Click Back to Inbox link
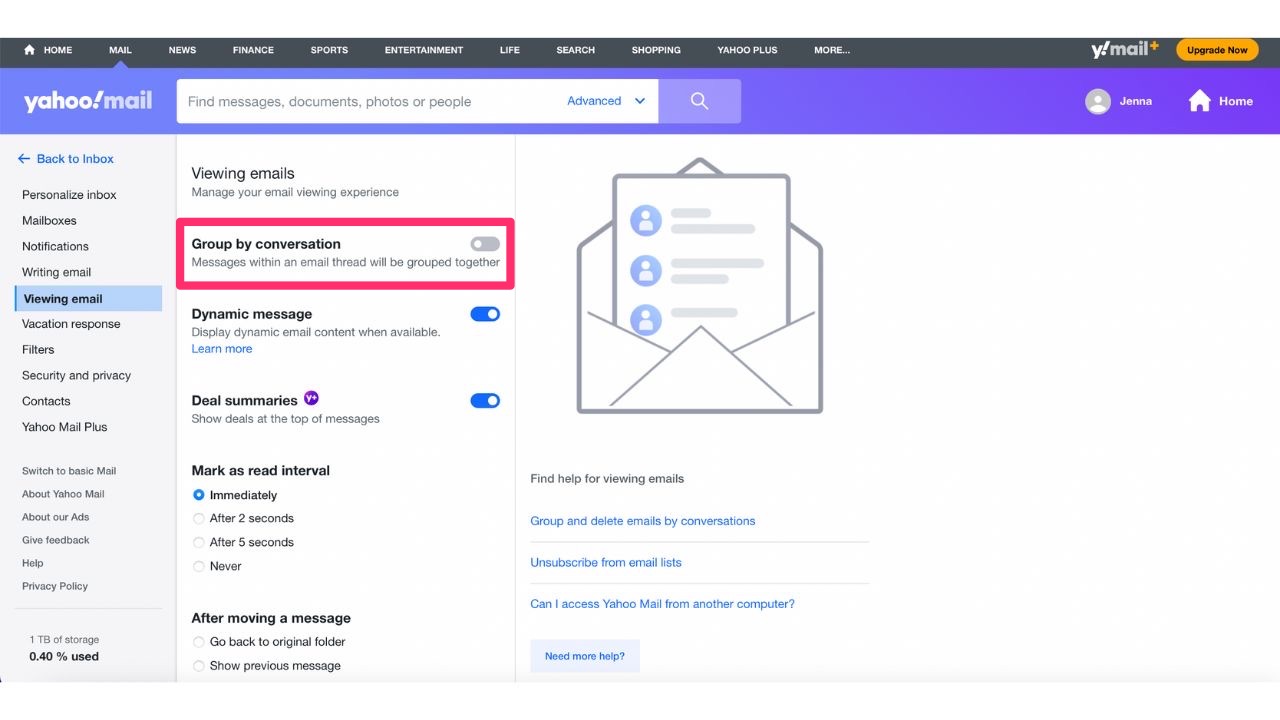Image resolution: width=1280 pixels, height=720 pixels. click(x=75, y=159)
